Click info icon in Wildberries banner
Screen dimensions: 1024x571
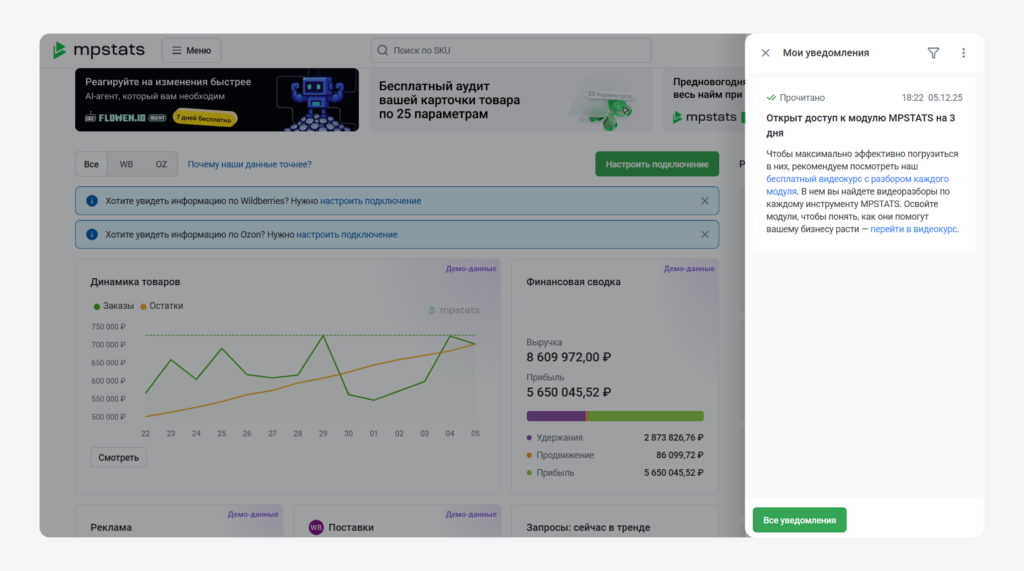(x=92, y=201)
